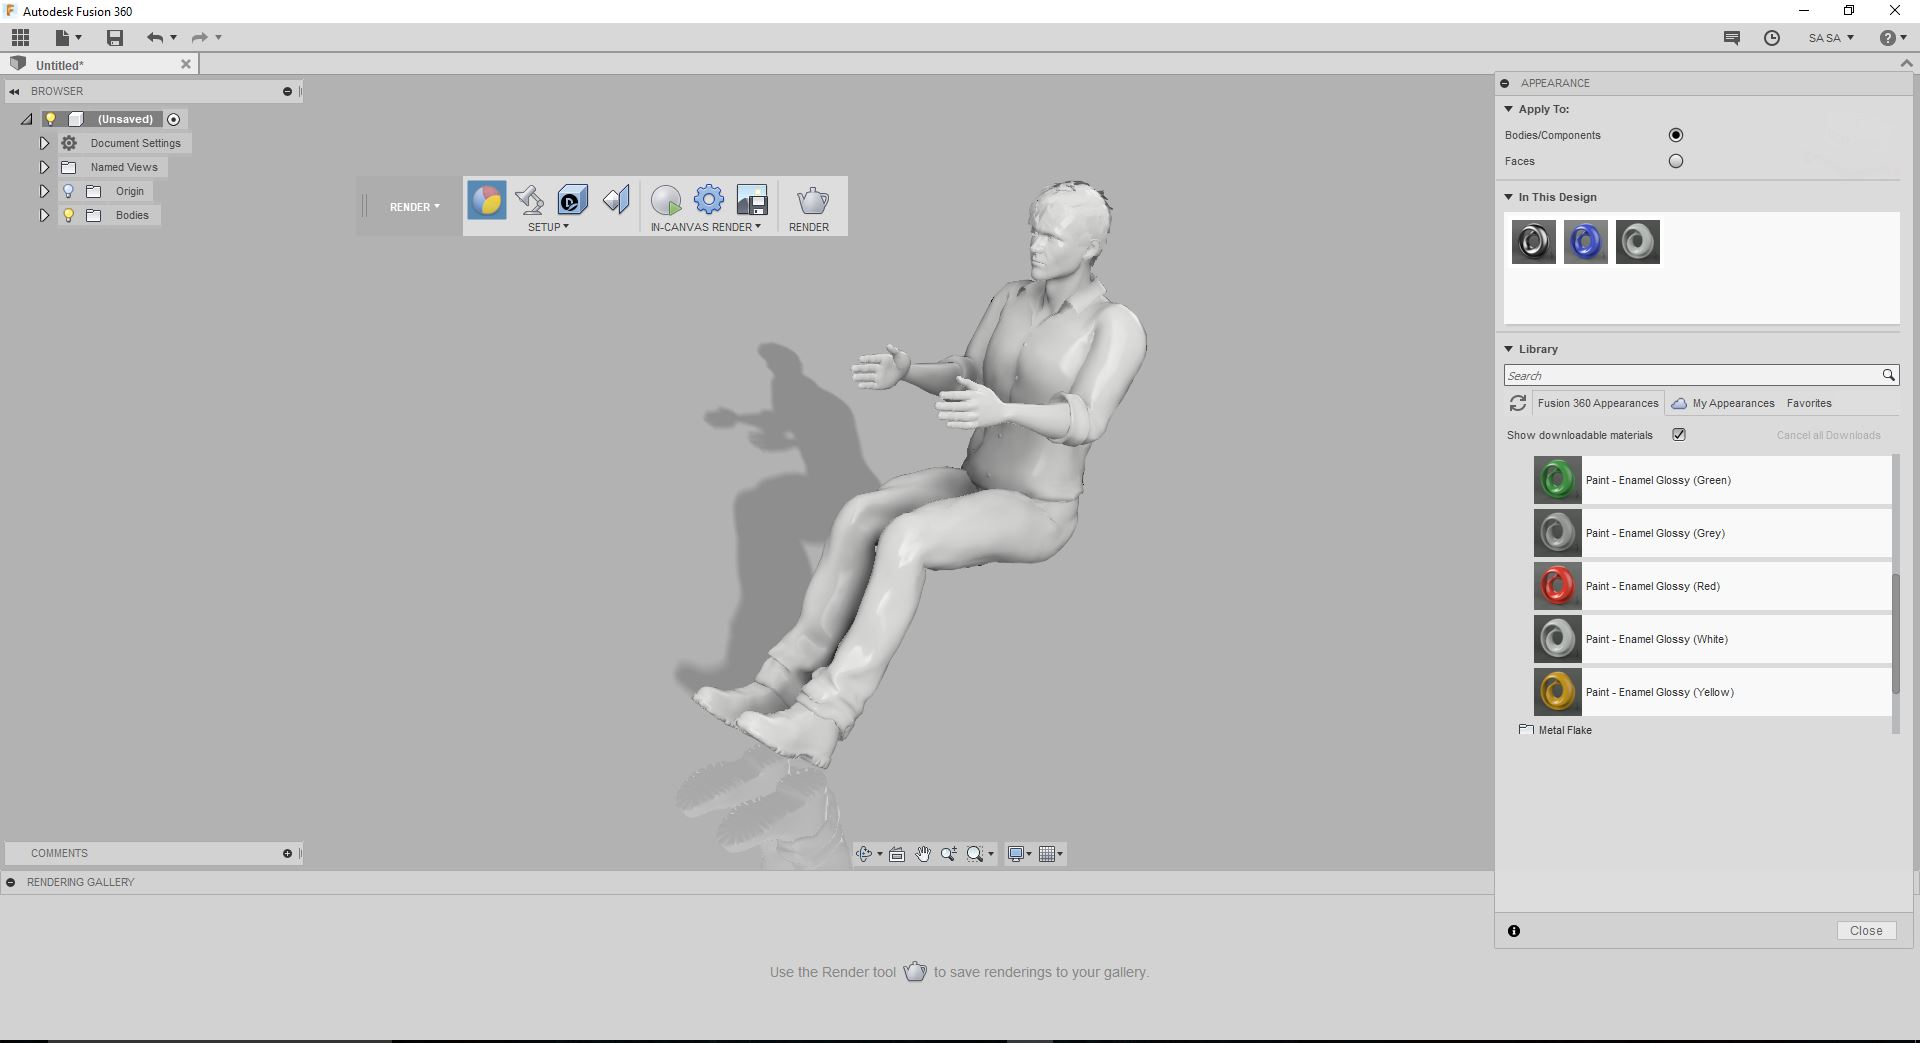The height and width of the screenshot is (1043, 1920).
Task: Expand Origin tree node
Action: (44, 191)
